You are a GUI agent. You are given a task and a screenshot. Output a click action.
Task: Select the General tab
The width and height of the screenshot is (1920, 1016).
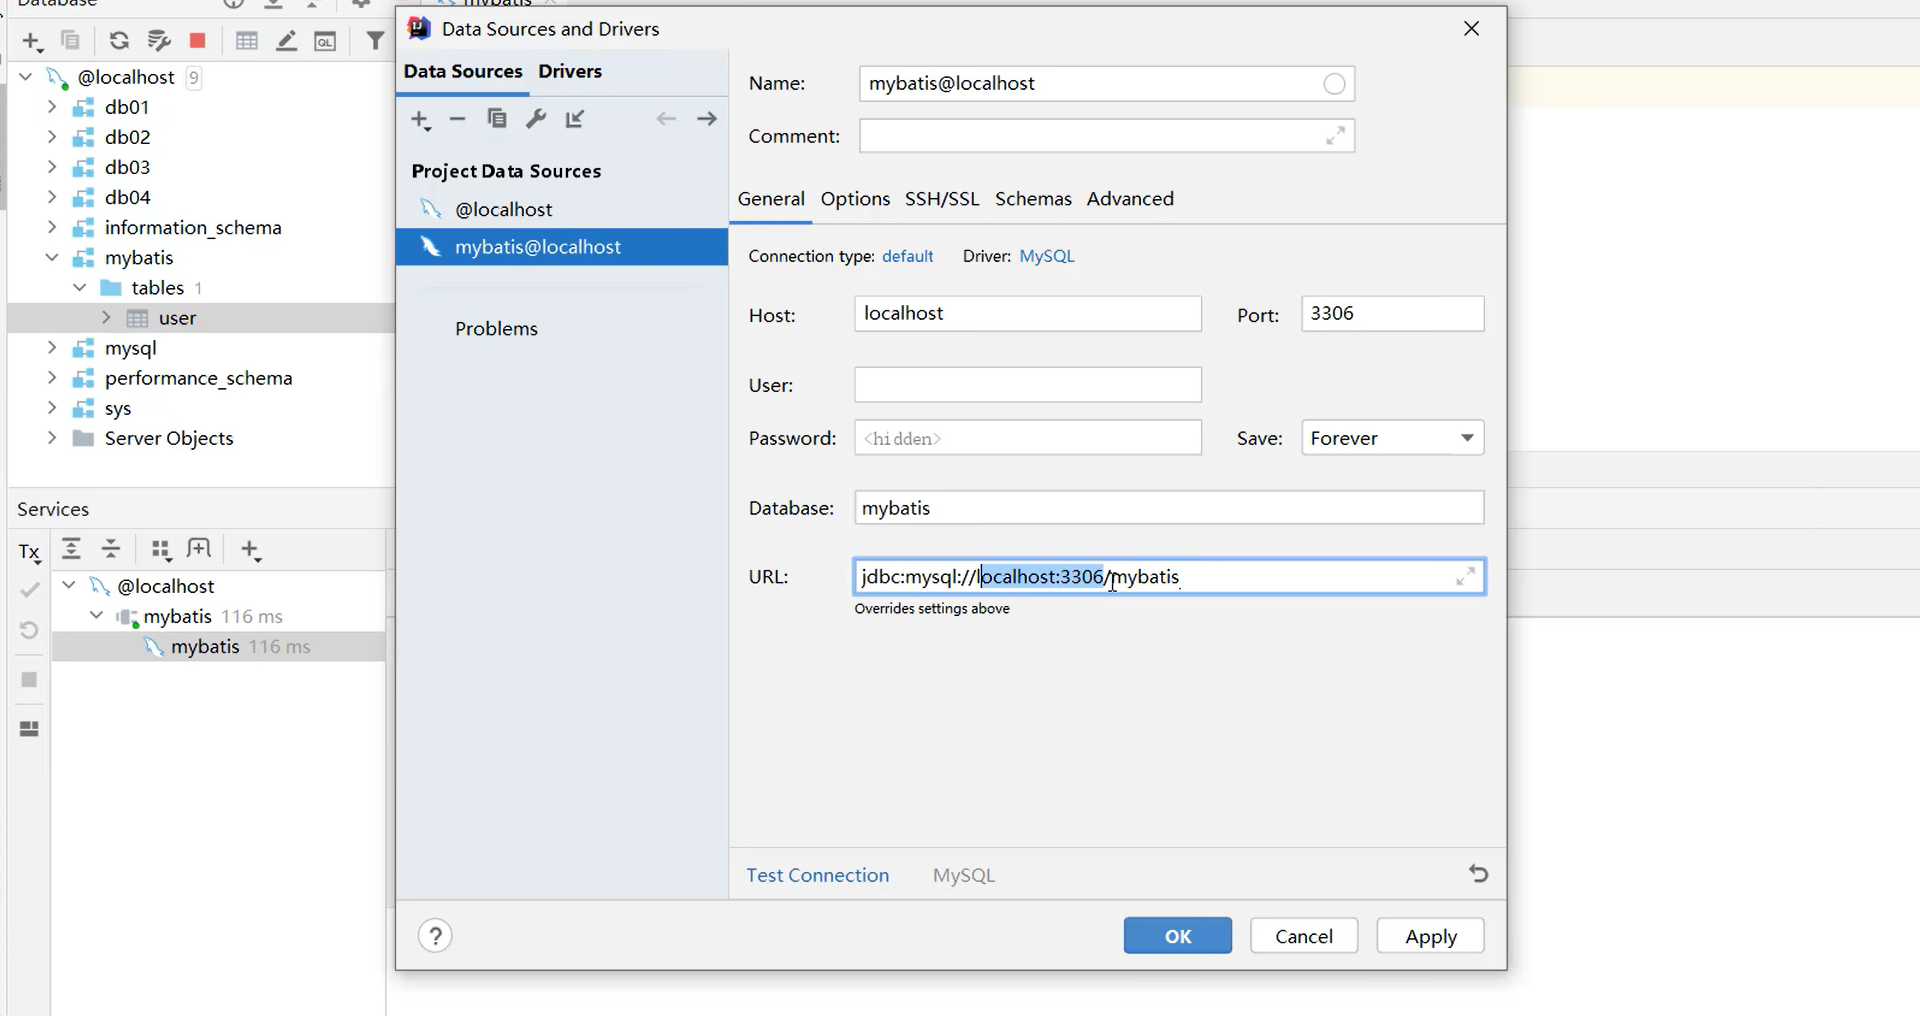[771, 199]
